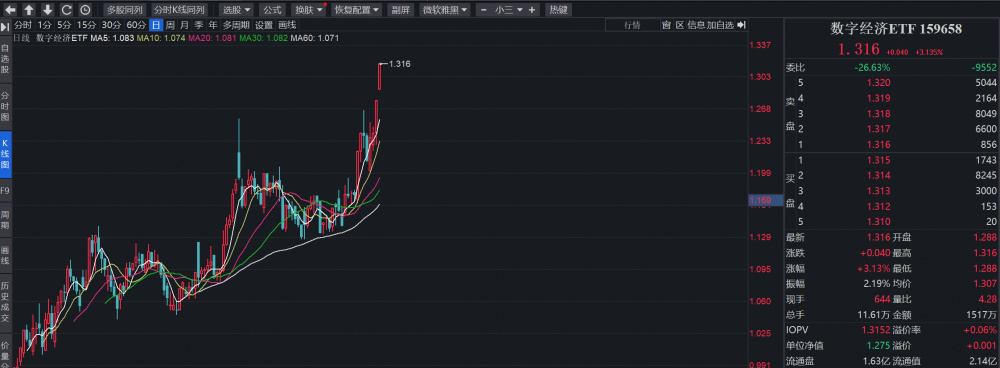
Task: Expand the 微软雅黑 font dropdown
Action: click(x=445, y=10)
